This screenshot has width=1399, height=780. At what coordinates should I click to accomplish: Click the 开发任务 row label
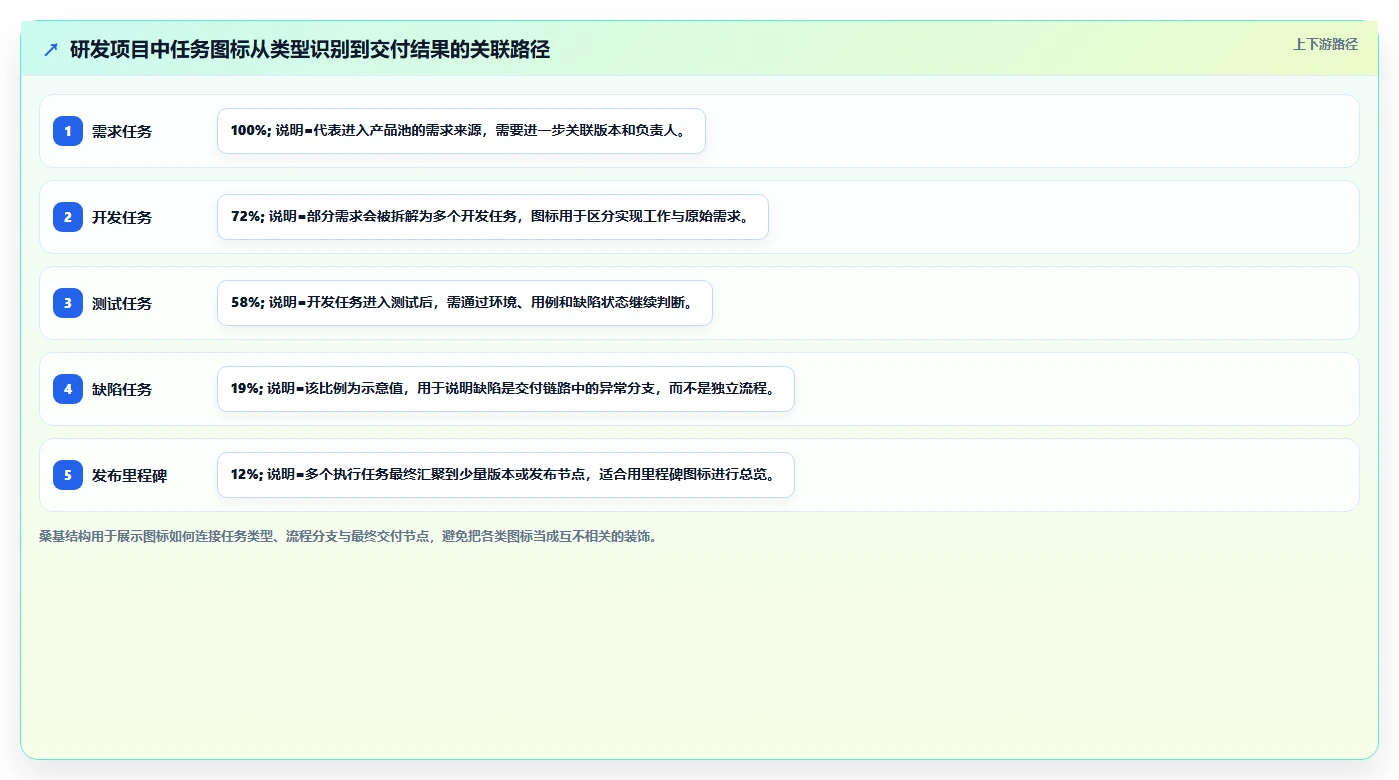tap(122, 217)
